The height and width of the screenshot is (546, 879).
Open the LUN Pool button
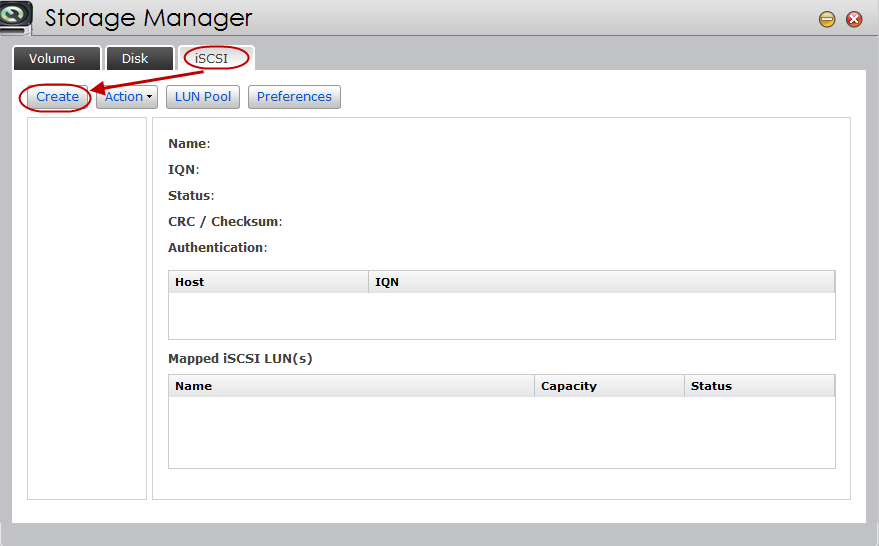tap(203, 97)
